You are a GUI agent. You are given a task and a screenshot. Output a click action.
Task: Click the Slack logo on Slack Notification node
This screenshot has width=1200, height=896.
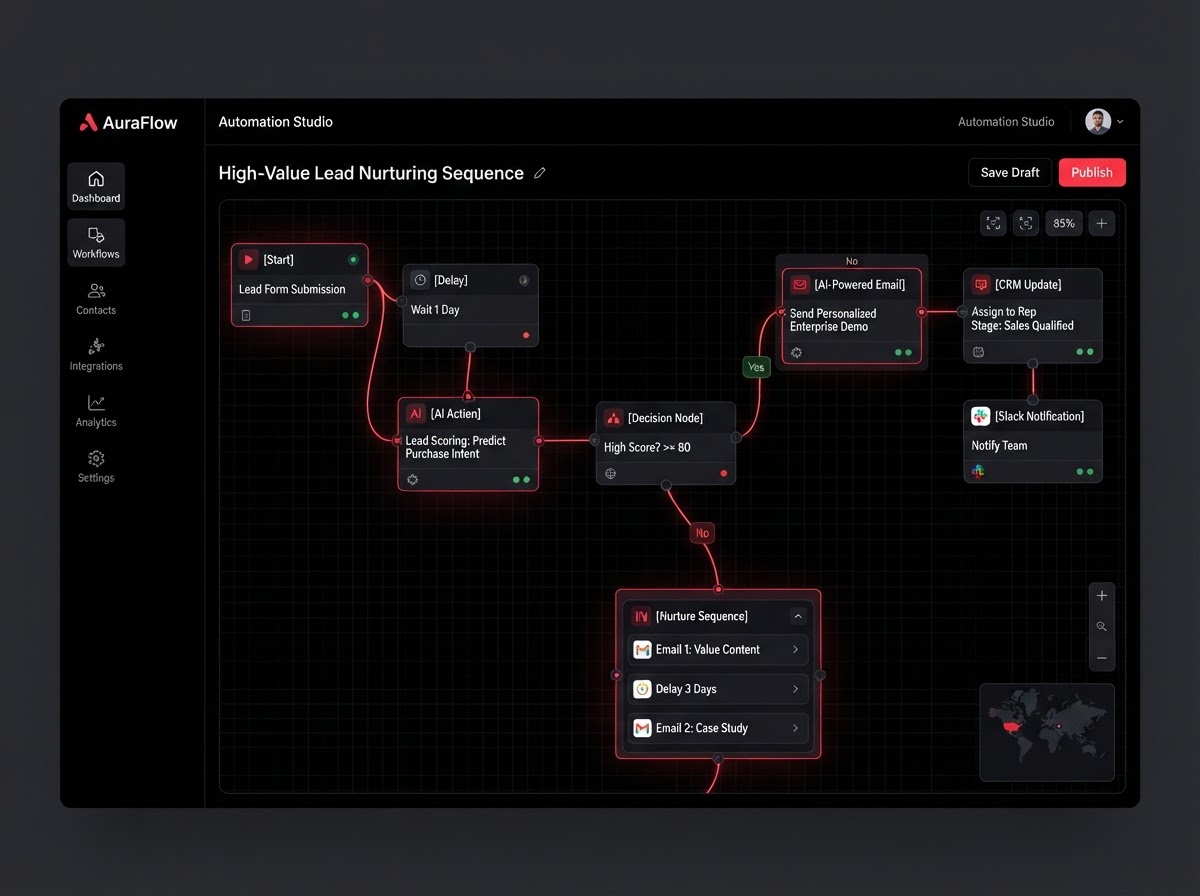tap(981, 416)
